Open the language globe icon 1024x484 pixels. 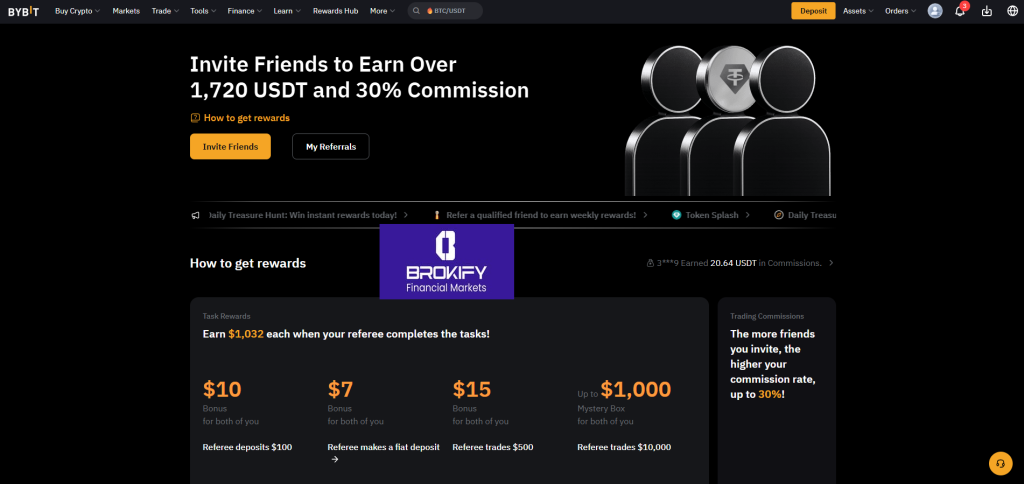click(x=1012, y=11)
